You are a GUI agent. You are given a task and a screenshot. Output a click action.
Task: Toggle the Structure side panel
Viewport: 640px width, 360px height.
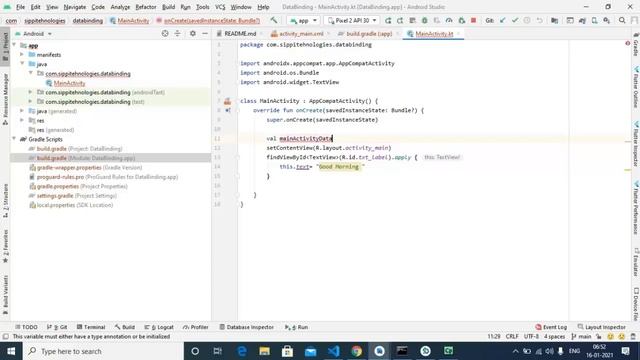[5, 201]
